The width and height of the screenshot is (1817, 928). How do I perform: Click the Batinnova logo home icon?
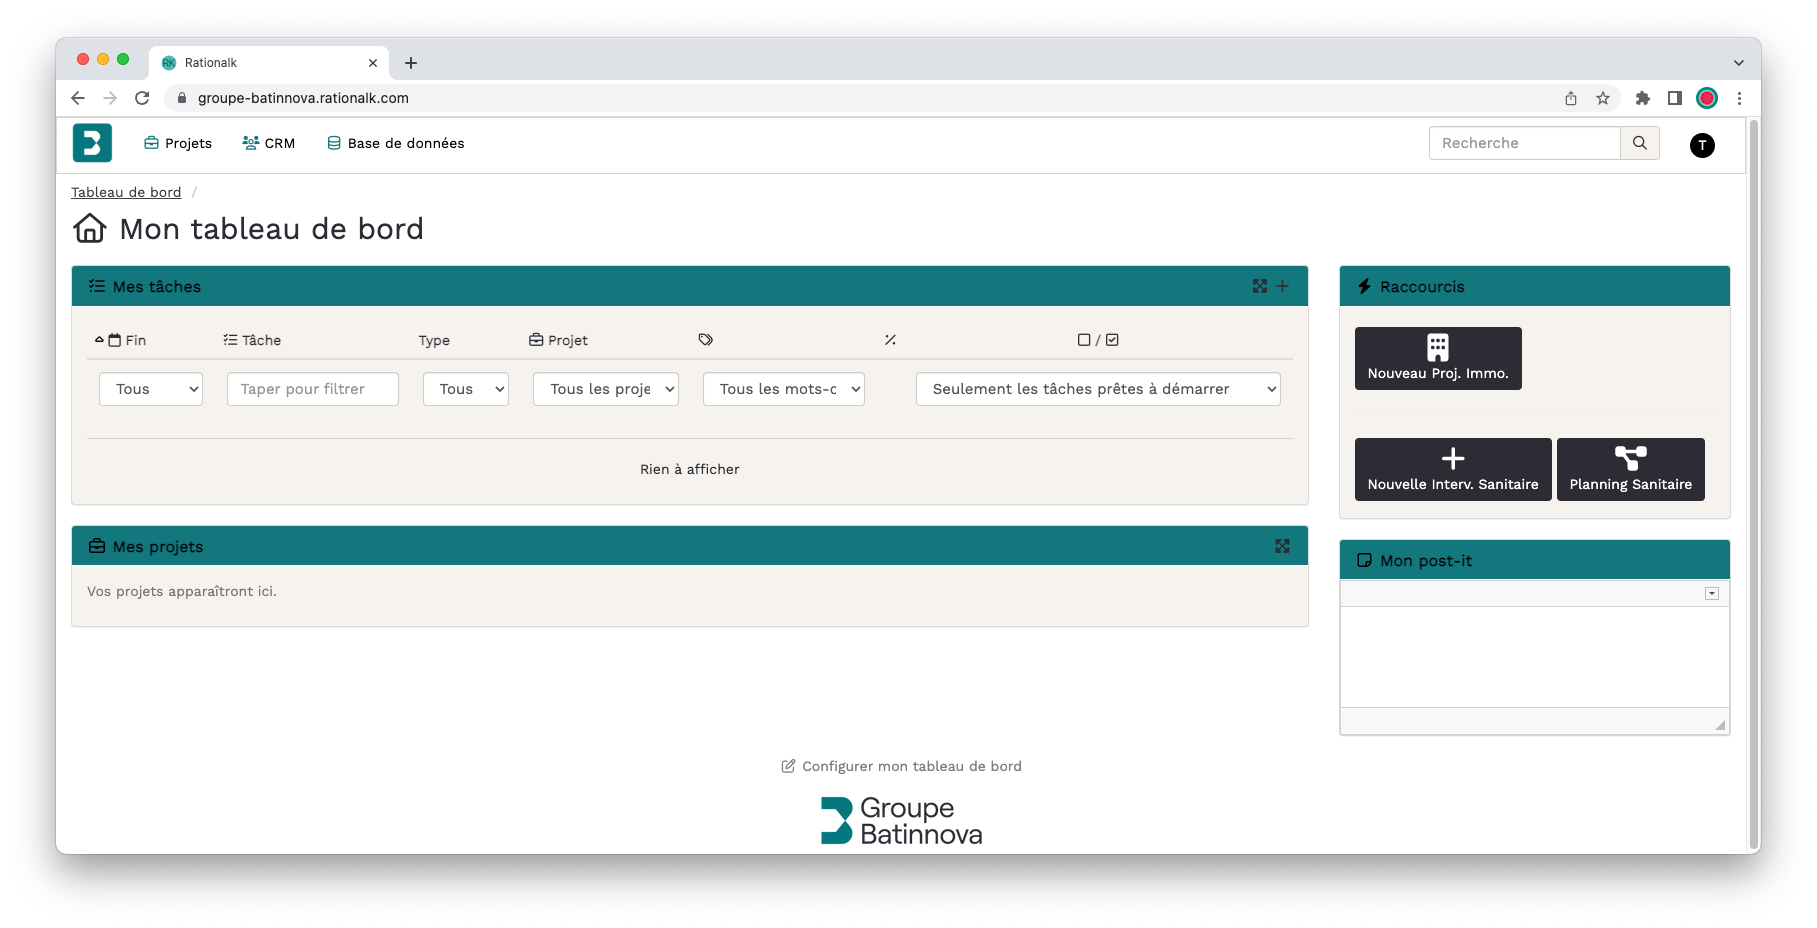coord(92,143)
